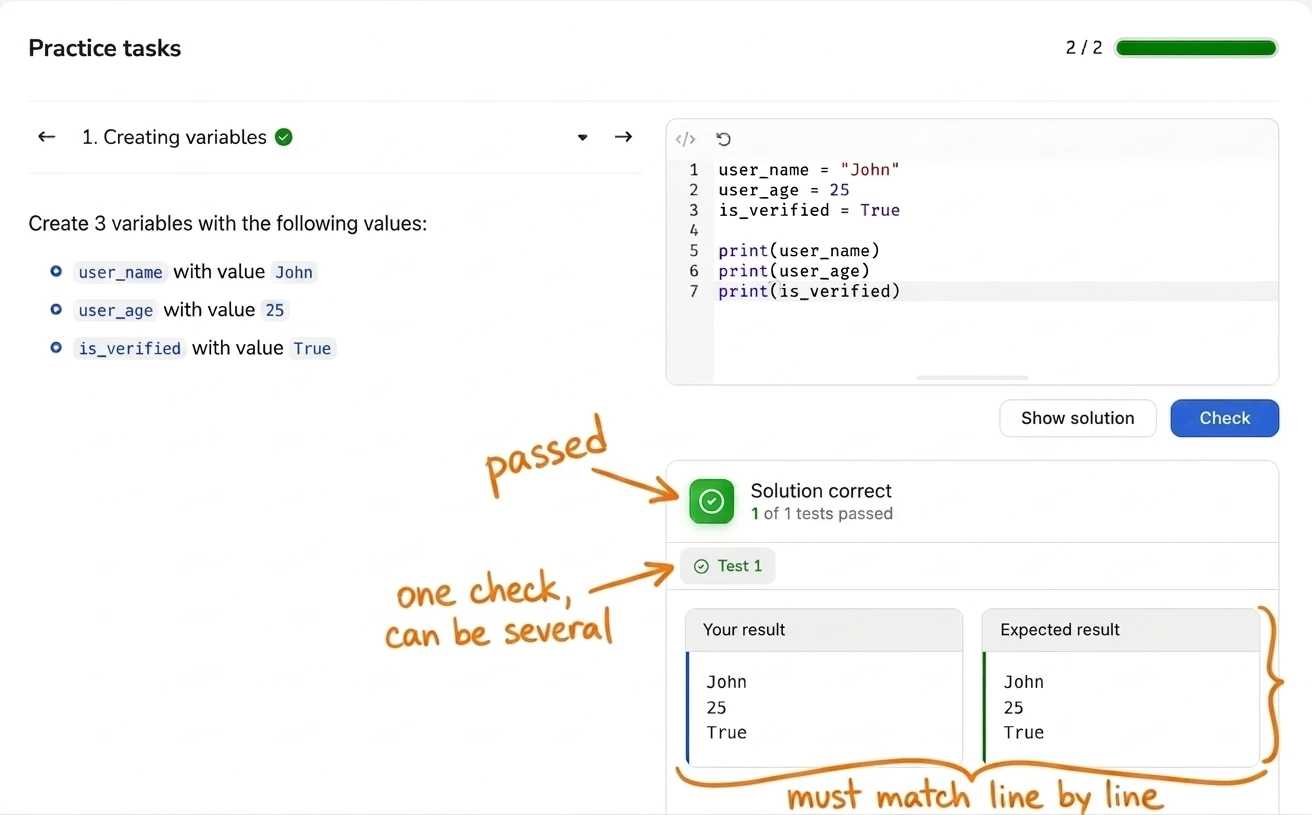Click the Practice tasks heading
Screen dimensions: 1312x815
105,48
